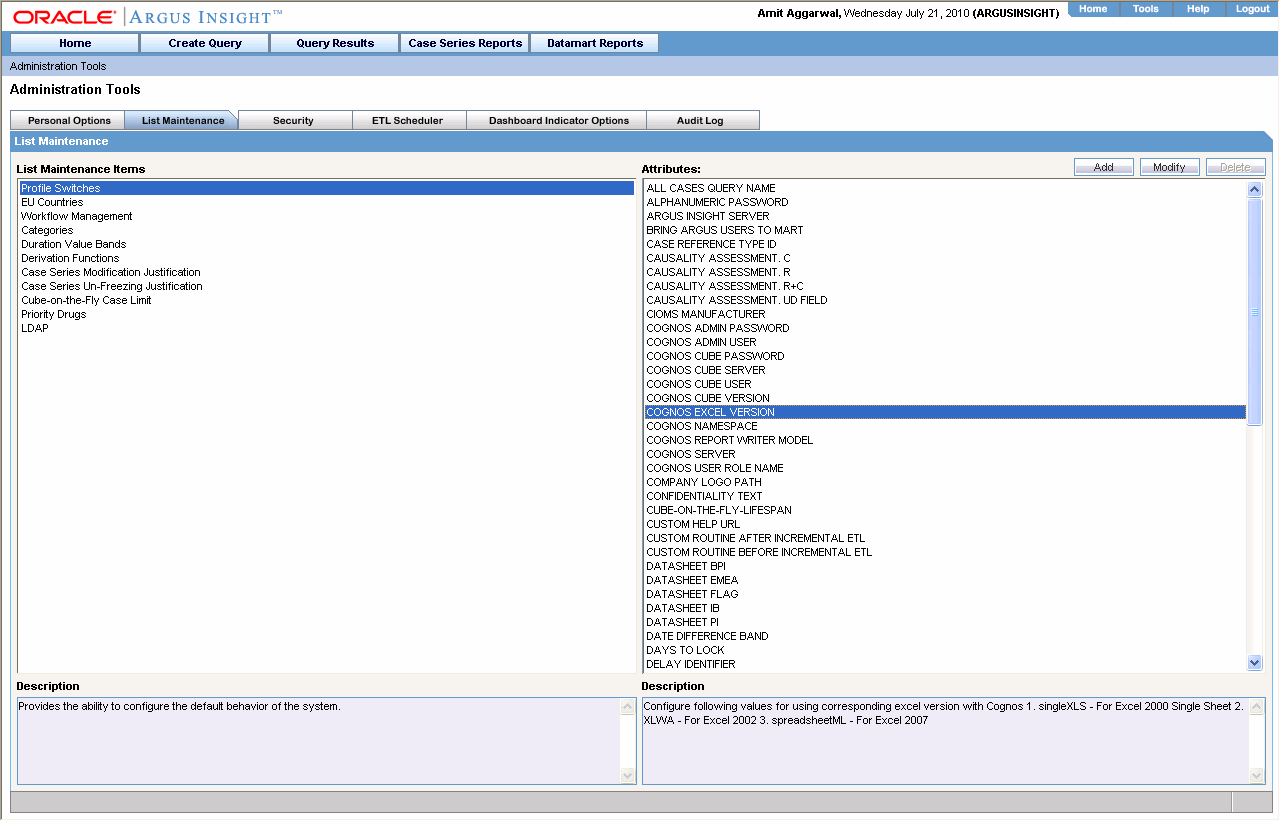The width and height of the screenshot is (1280, 821).
Task: Select CUSTOM HELP URL attribute
Action: point(945,524)
